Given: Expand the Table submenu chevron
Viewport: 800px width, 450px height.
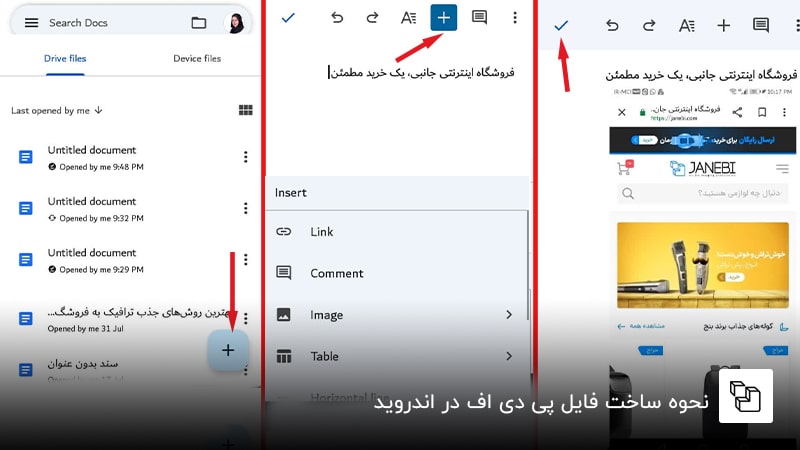Looking at the screenshot, I should [x=509, y=356].
